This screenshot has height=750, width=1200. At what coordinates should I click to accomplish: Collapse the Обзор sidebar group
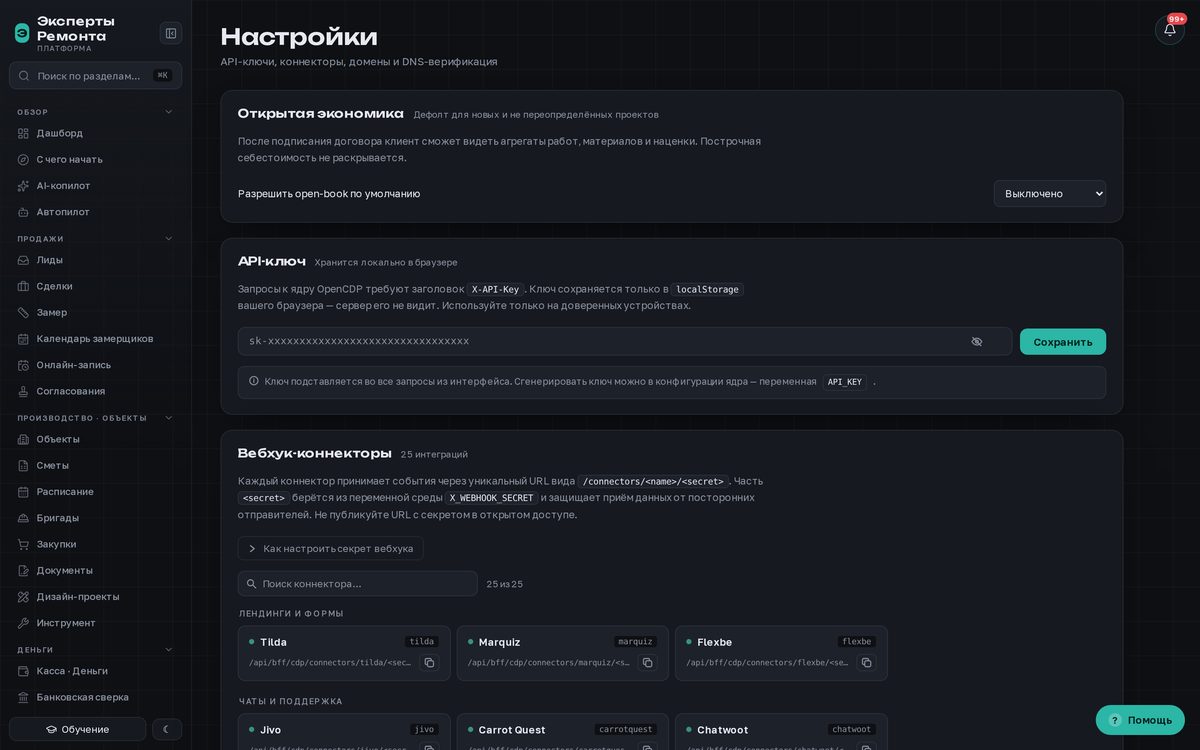(168, 112)
